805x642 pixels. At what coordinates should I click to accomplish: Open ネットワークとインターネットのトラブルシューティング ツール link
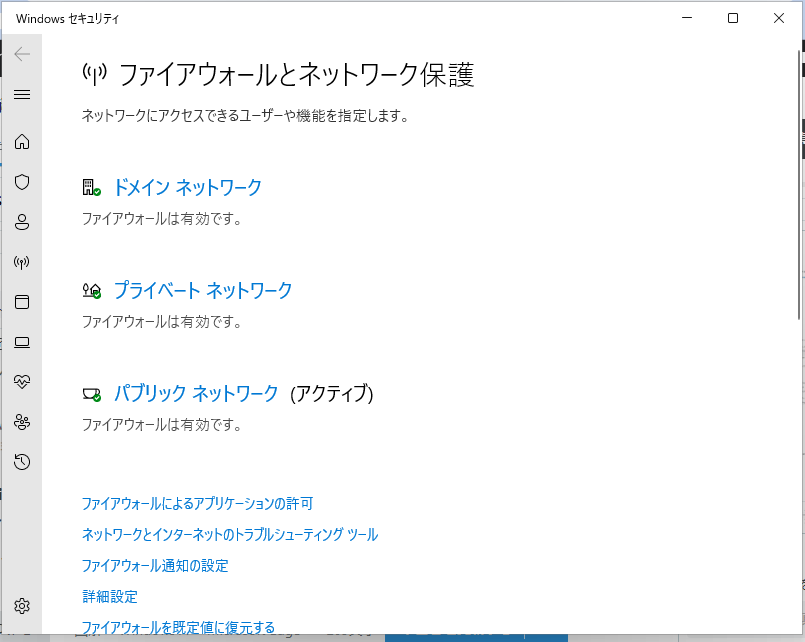230,534
